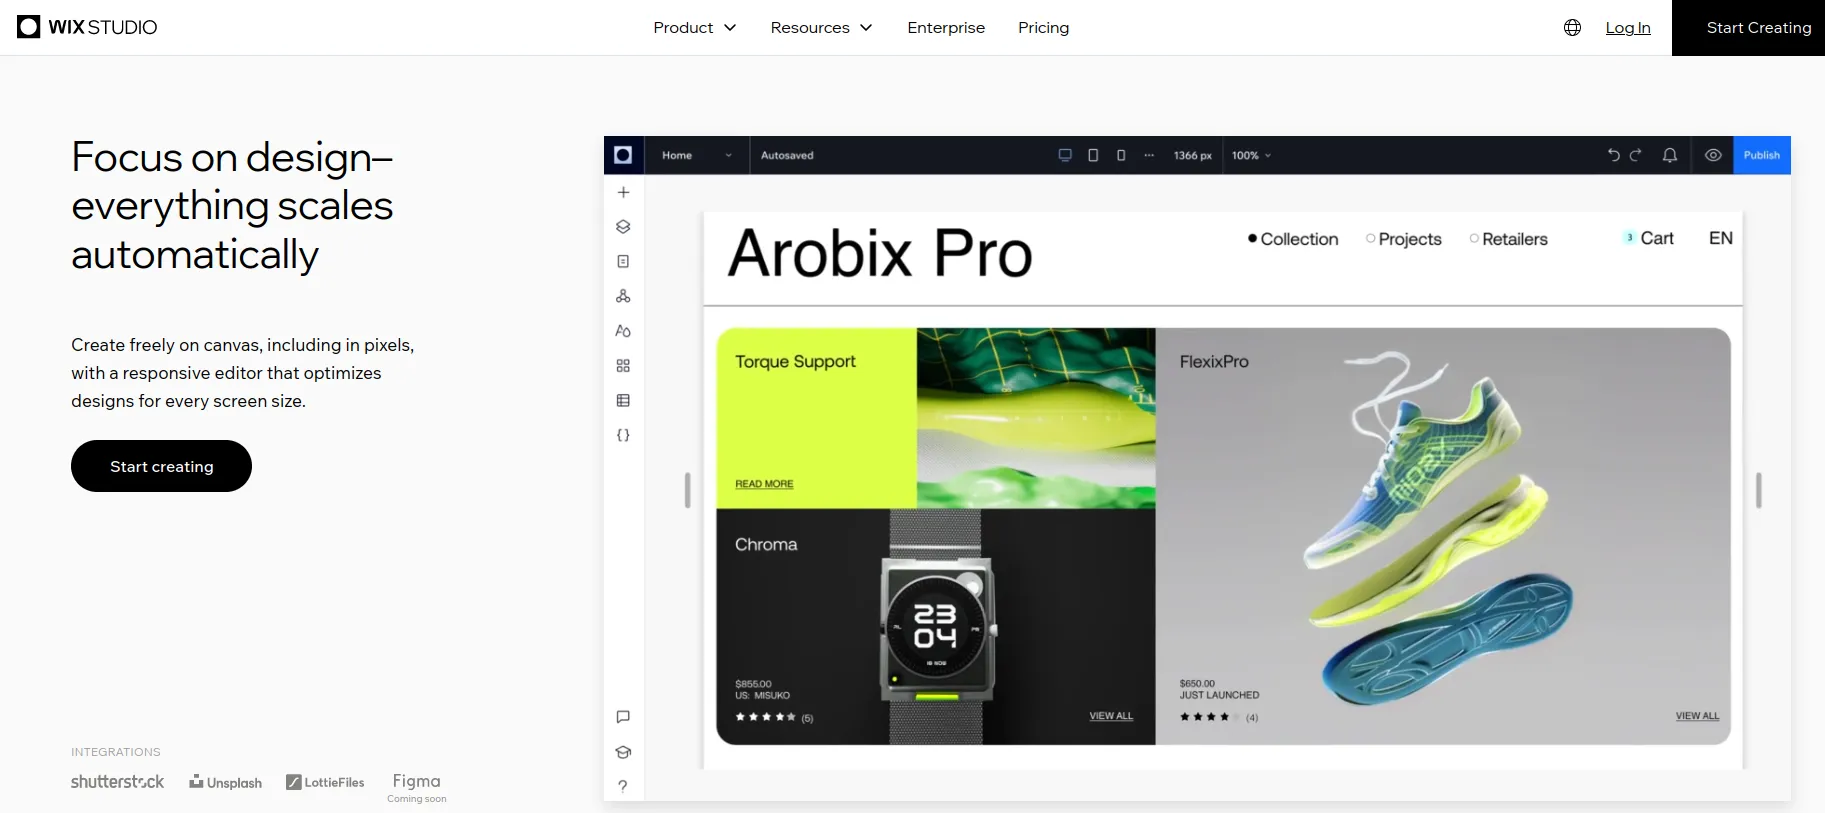Open the Enterprise menu item

pos(946,28)
